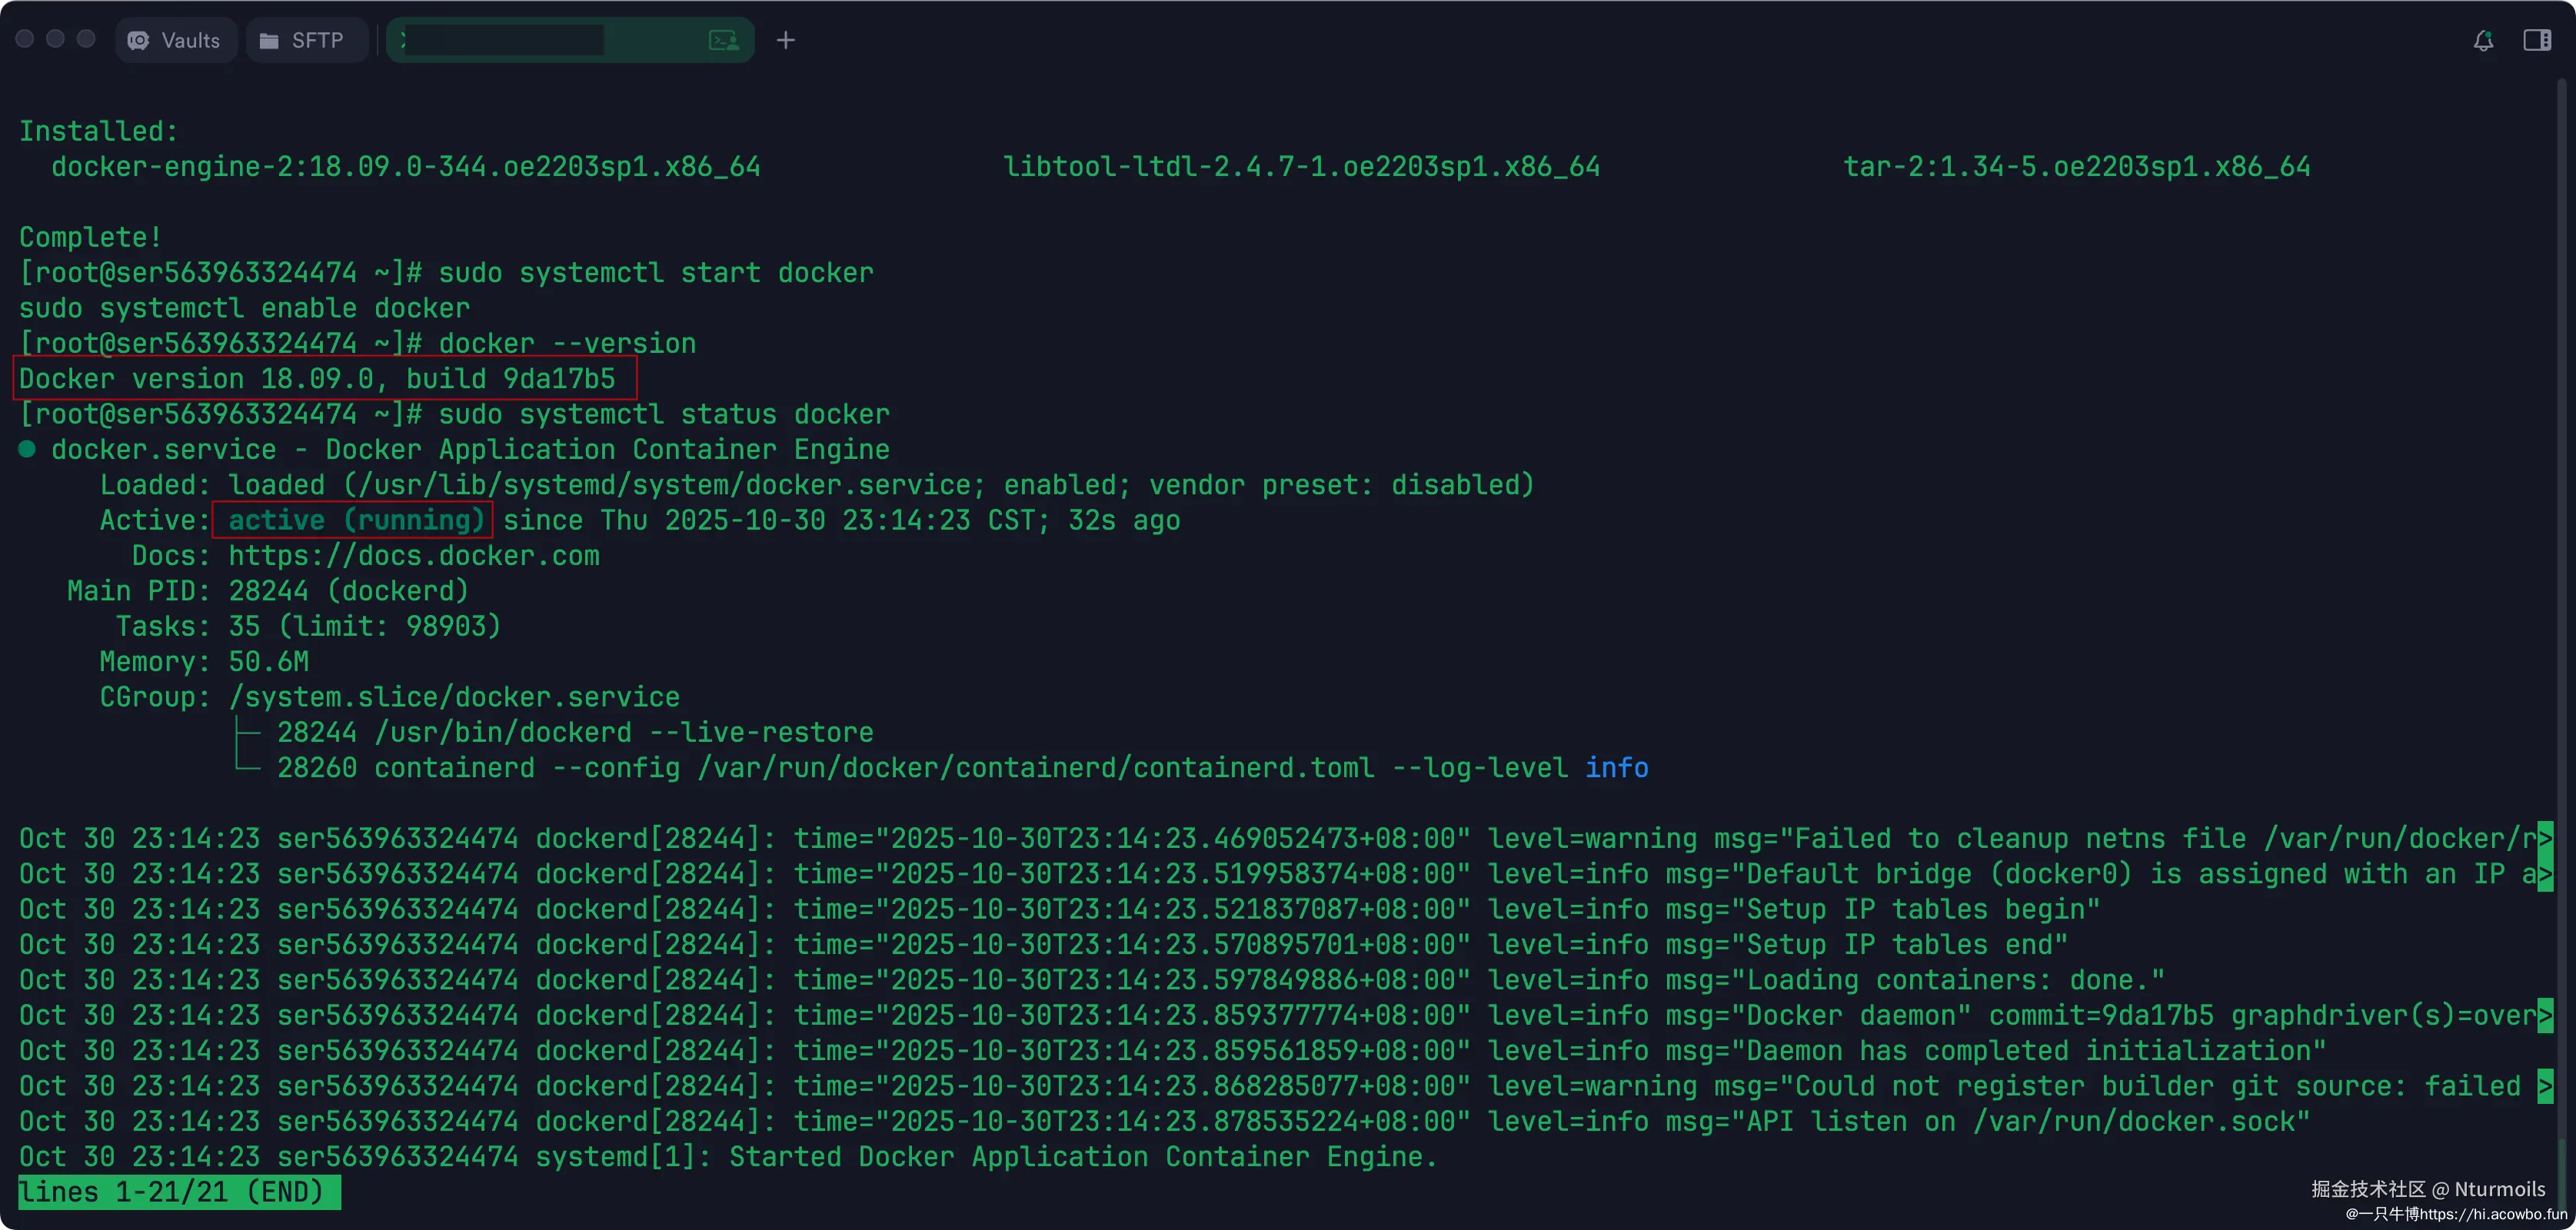Minimize the window with the middle traffic-light button
Screen dimensions: 2576x1230
(56, 39)
